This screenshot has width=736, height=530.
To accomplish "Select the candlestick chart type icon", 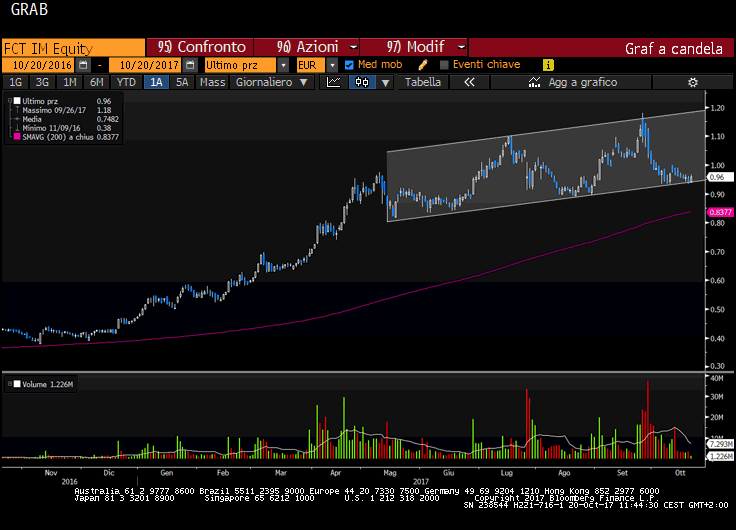I will pyautogui.click(x=362, y=82).
